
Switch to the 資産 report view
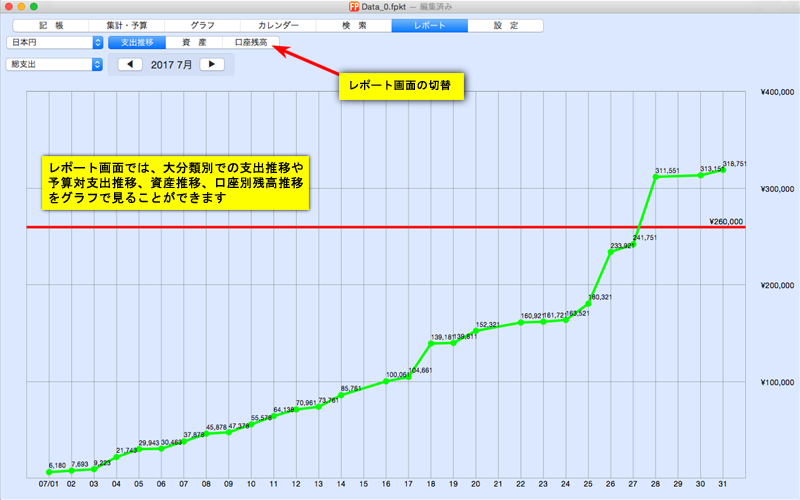tap(195, 43)
